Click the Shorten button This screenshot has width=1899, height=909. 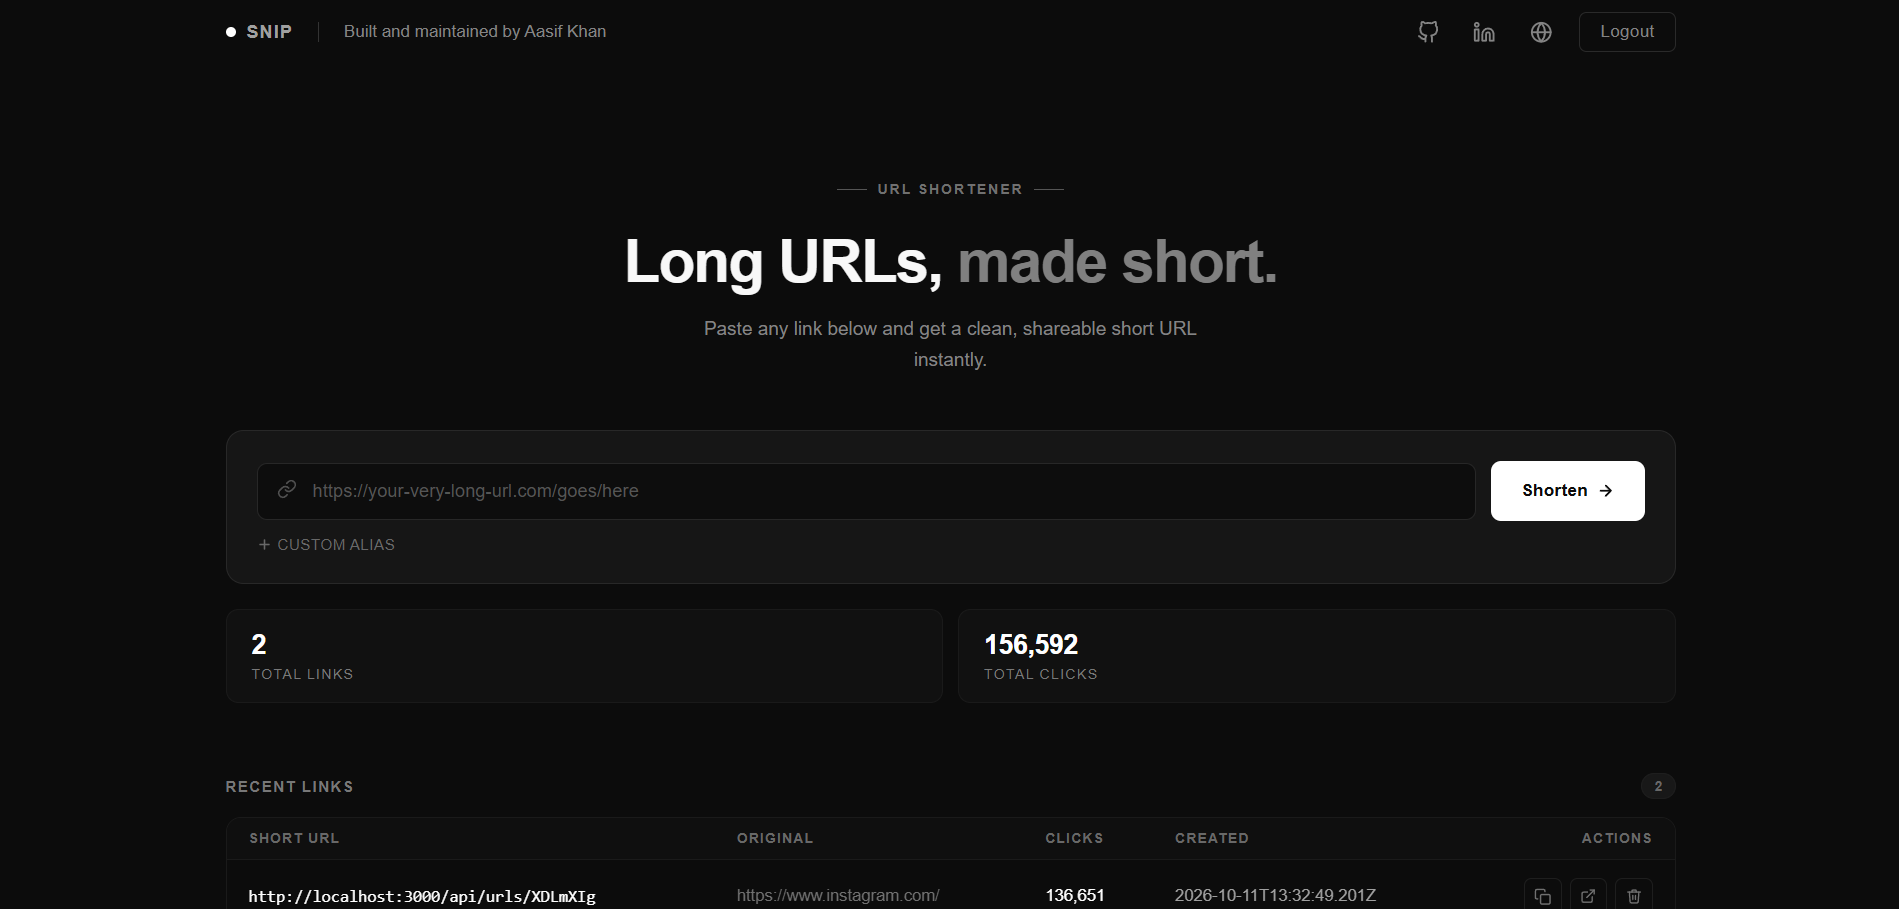tap(1567, 491)
